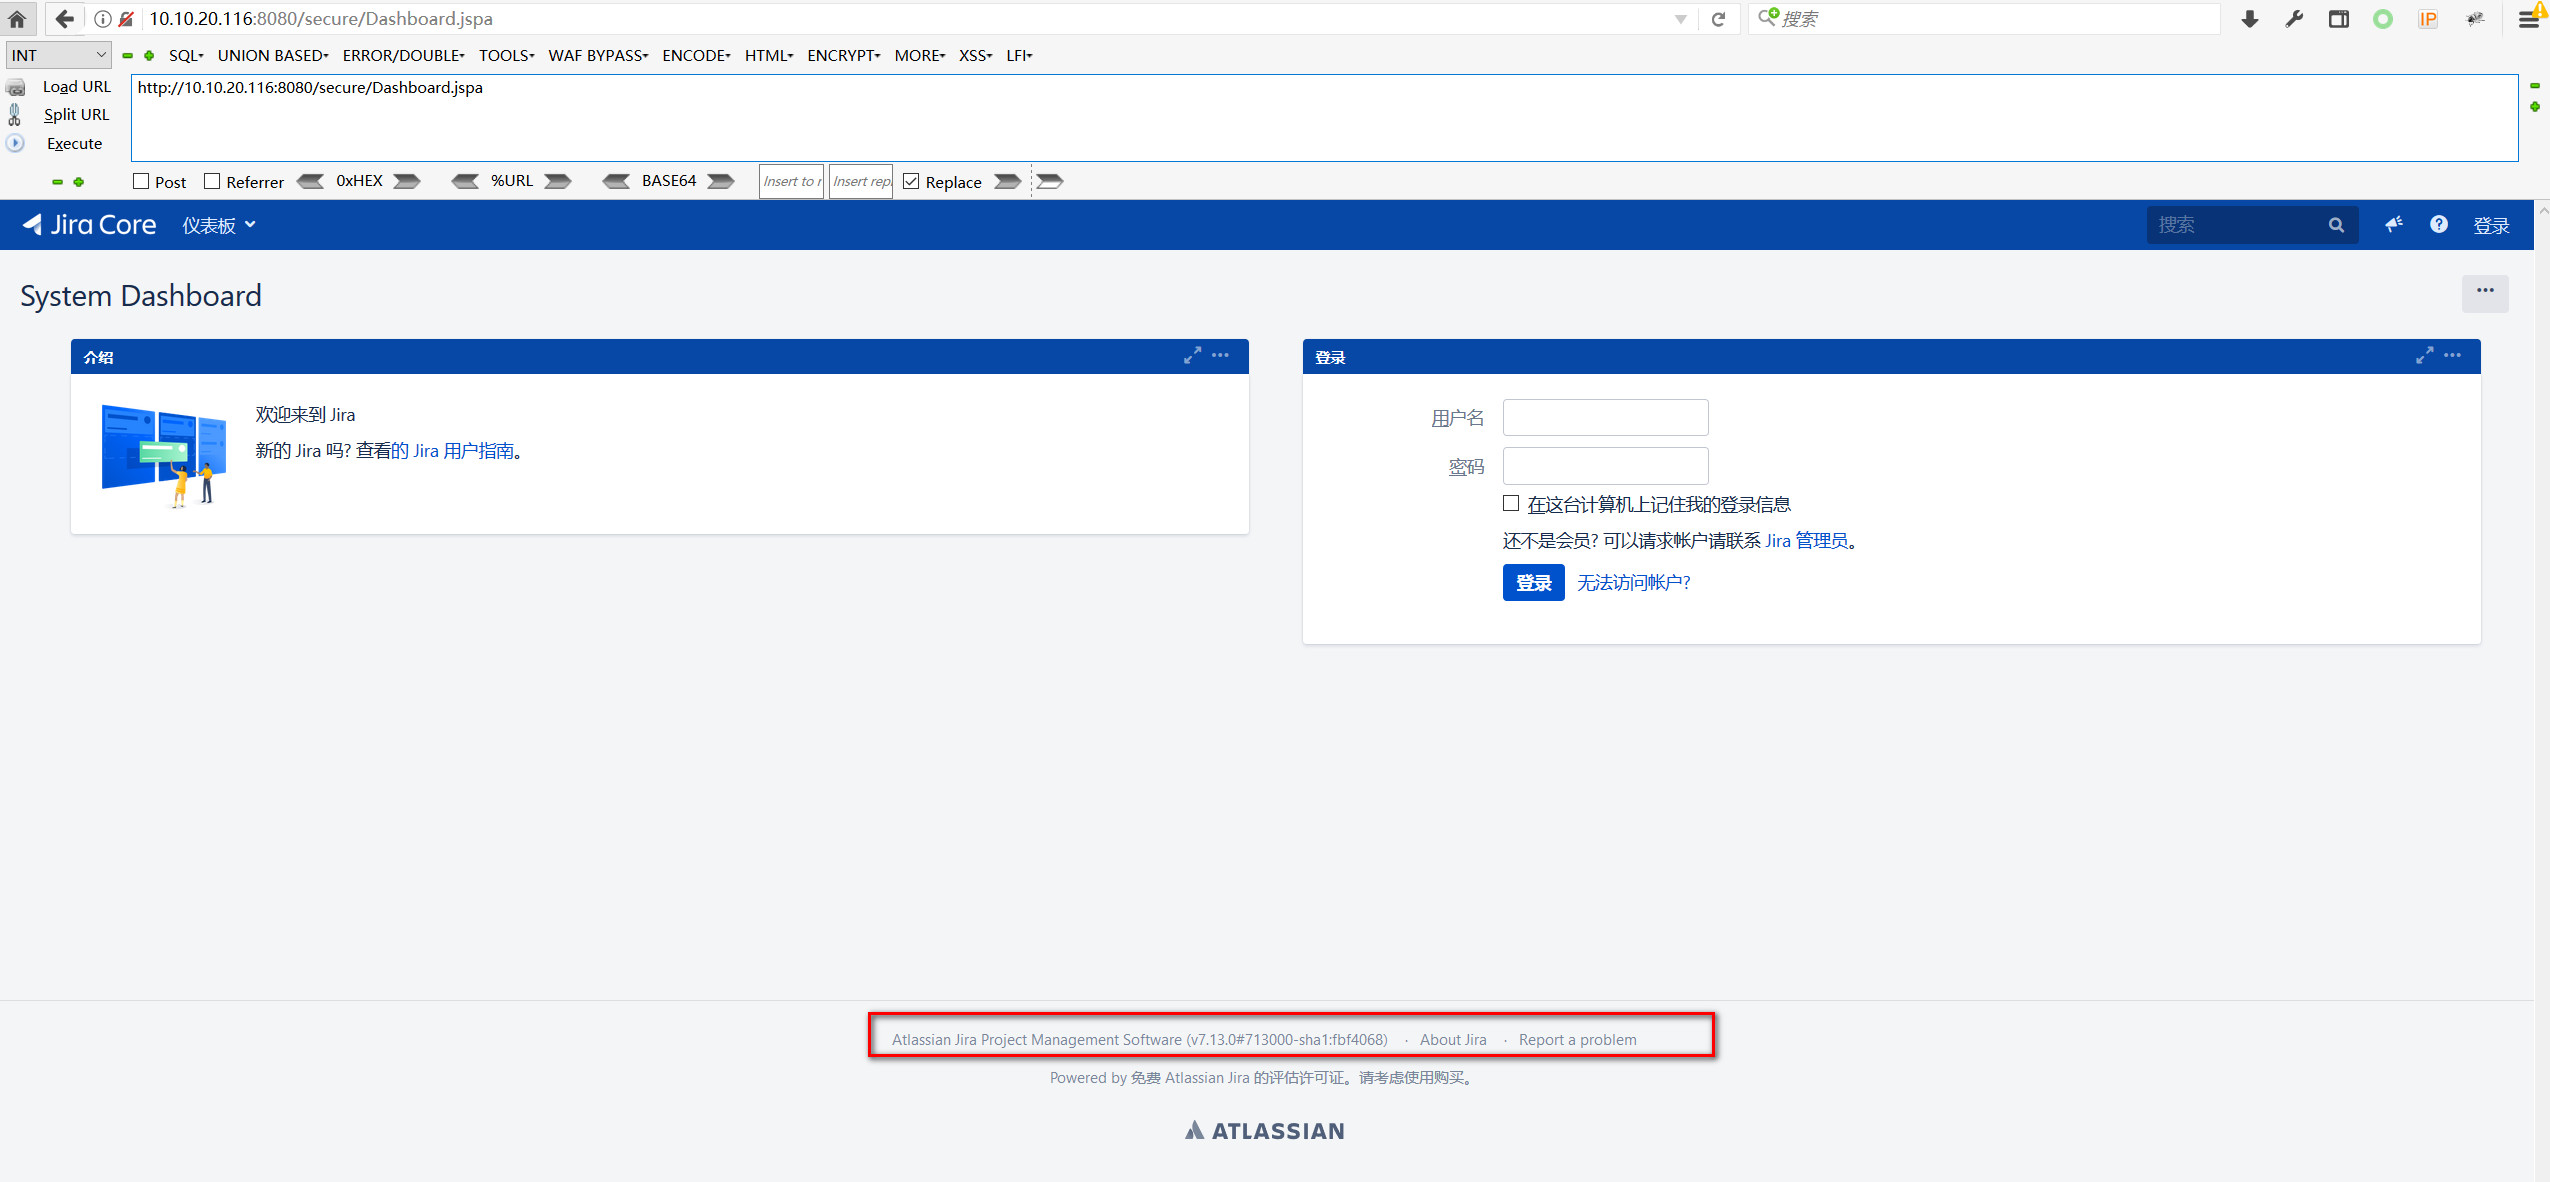2550x1182 pixels.
Task: Expand the INT type combo box
Action: coord(58,55)
